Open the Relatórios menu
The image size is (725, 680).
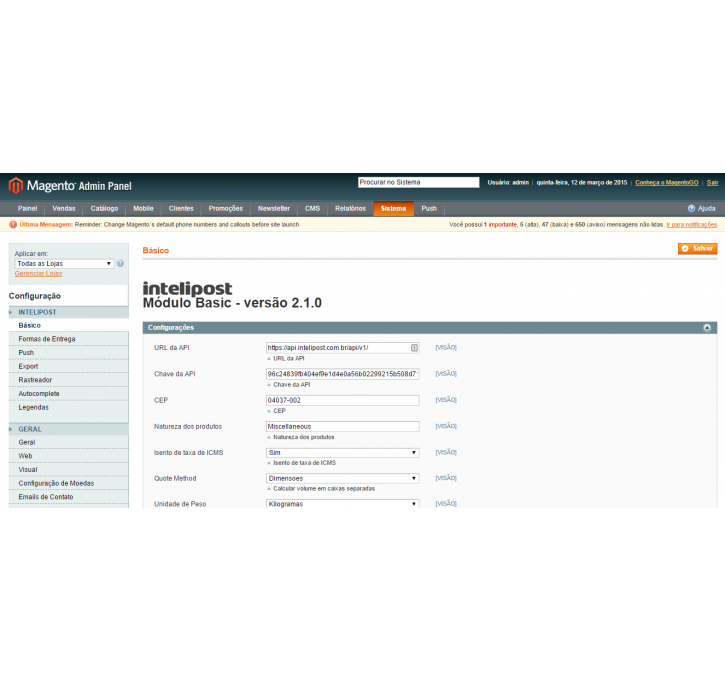tap(350, 208)
